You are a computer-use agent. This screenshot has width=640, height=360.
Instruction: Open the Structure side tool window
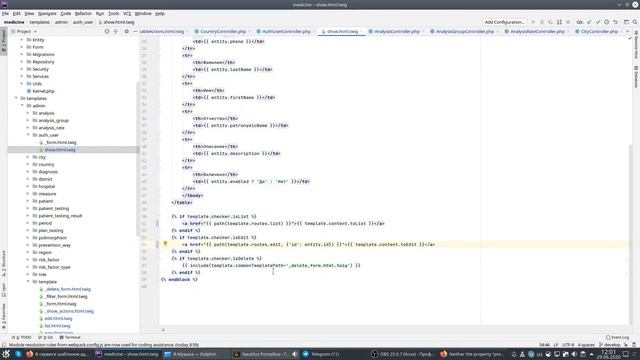(x=4, y=264)
